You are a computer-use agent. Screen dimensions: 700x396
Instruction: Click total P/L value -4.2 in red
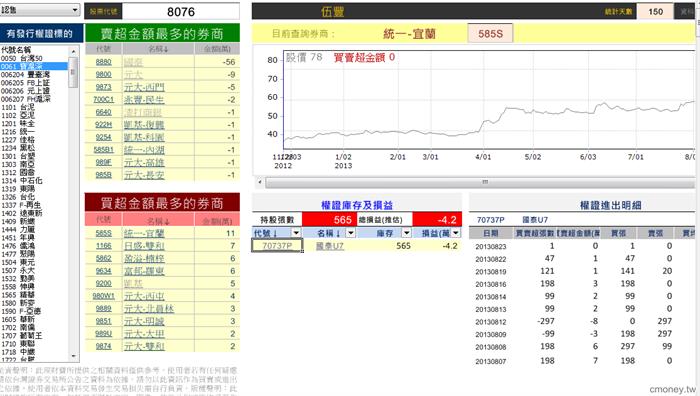pyautogui.click(x=437, y=220)
